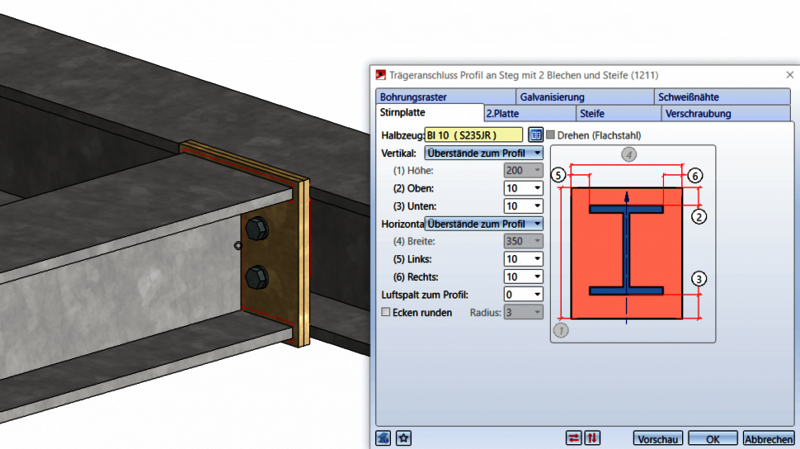Viewport: 800px width, 449px height.
Task: Click the vertical swap arrows icon
Action: (x=591, y=438)
